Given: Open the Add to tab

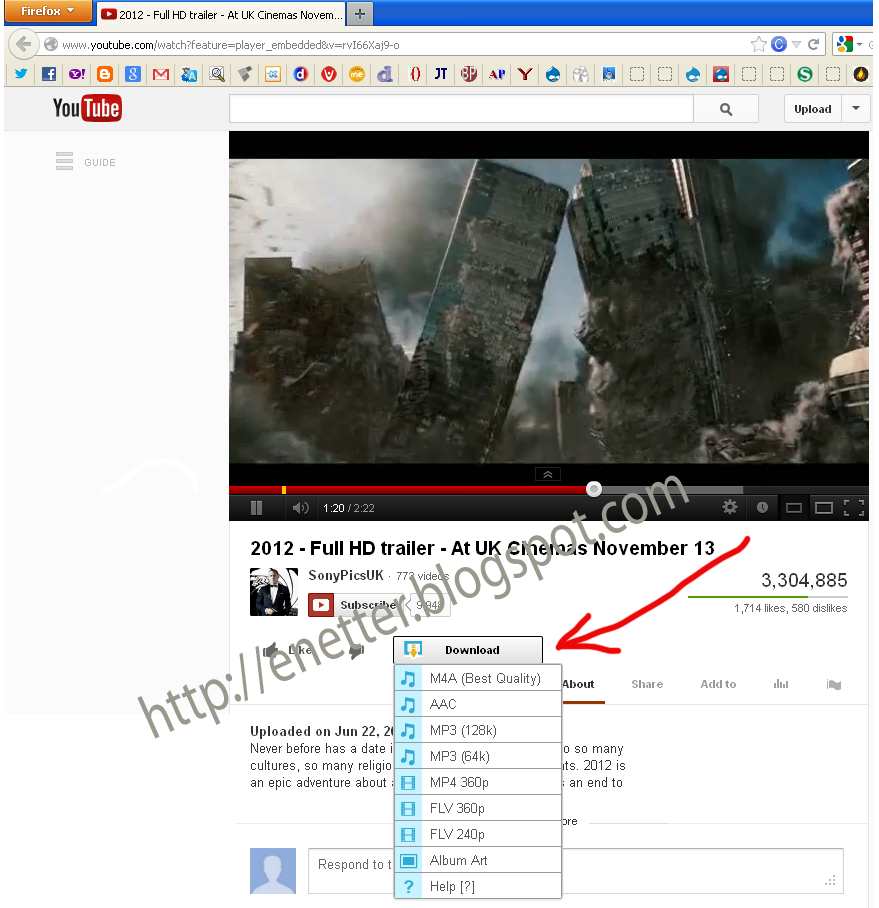Looking at the screenshot, I should point(718,684).
